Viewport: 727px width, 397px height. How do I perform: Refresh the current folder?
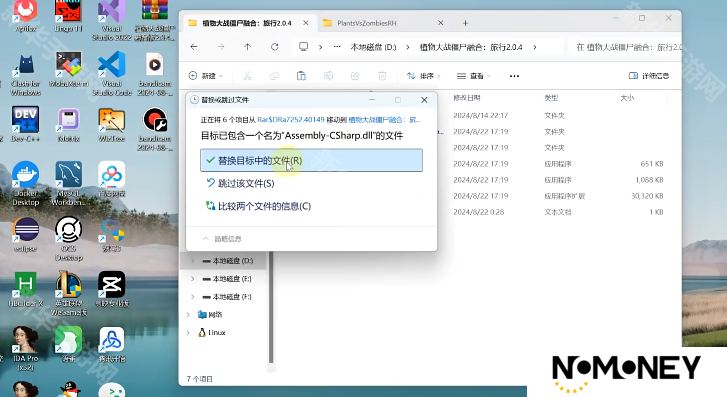(274, 47)
